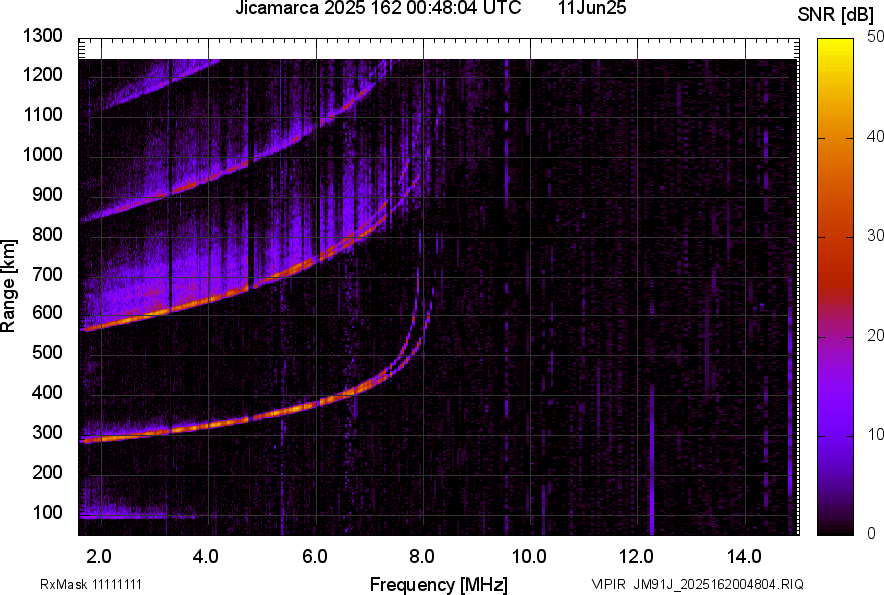Click the range tick label 400
The width and height of the screenshot is (884, 595).
[47, 392]
